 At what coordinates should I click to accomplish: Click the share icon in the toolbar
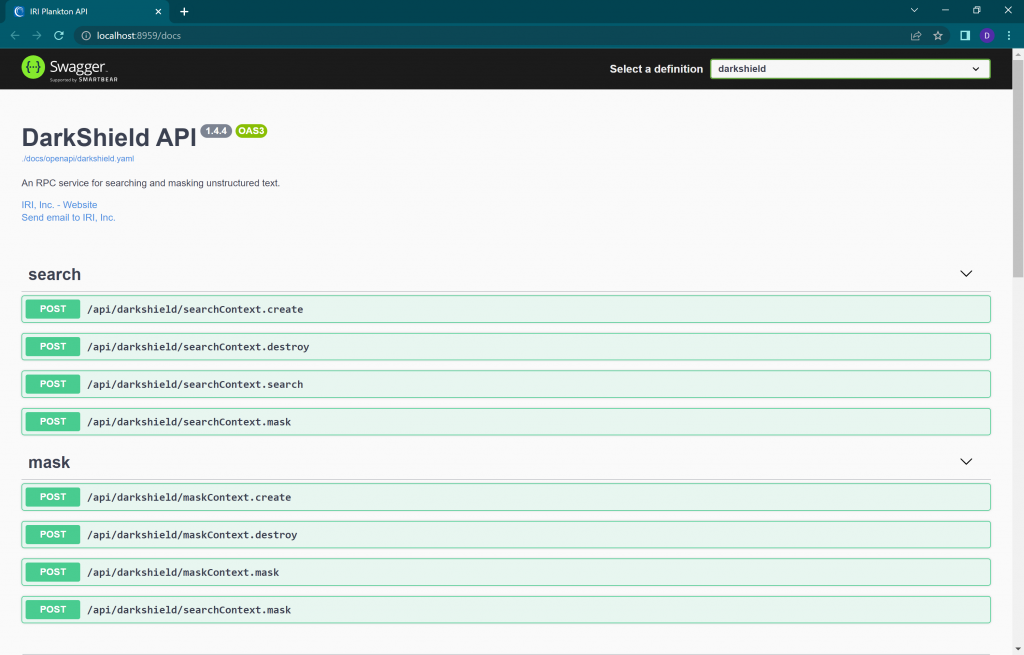pos(914,34)
